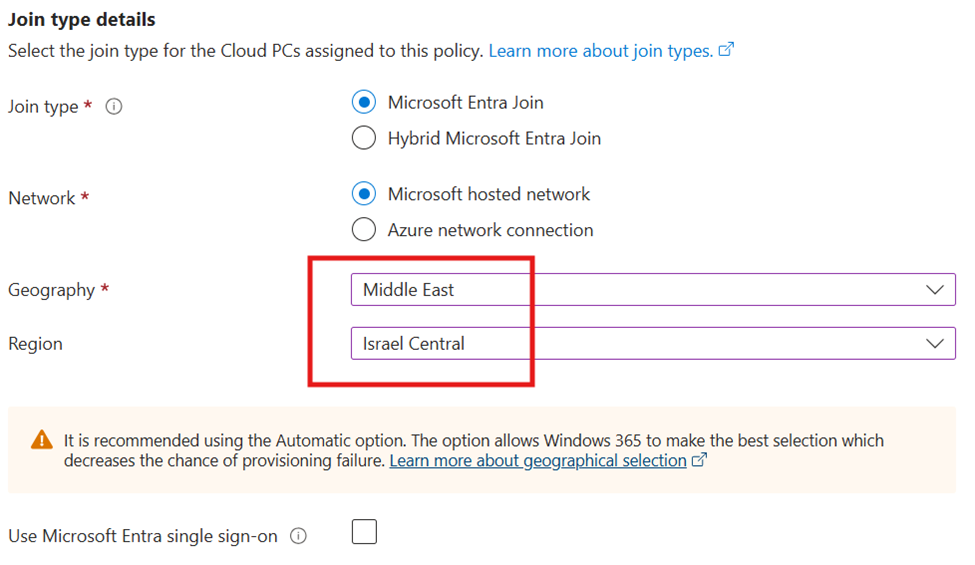Click external link icon after join types
The width and height of the screenshot is (975, 565).
pyautogui.click(x=726, y=50)
